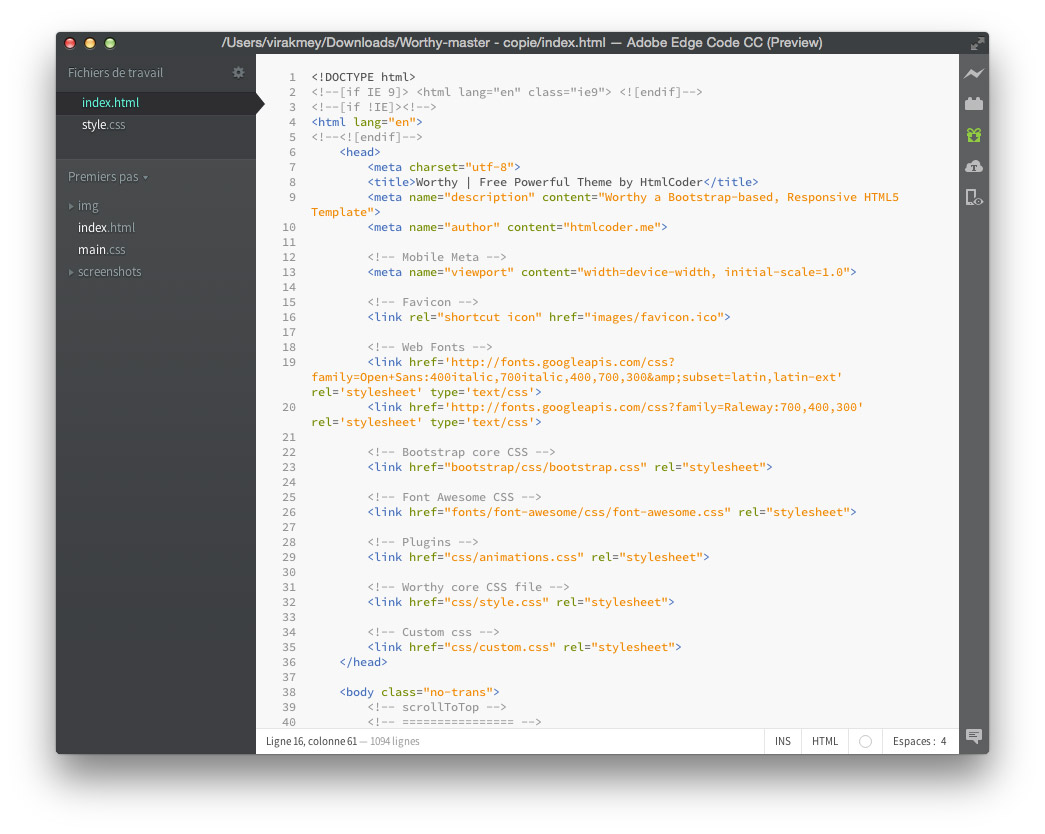The image size is (1045, 834).
Task: Enter fullscreen using the title bar arrows icon
Action: point(977,43)
